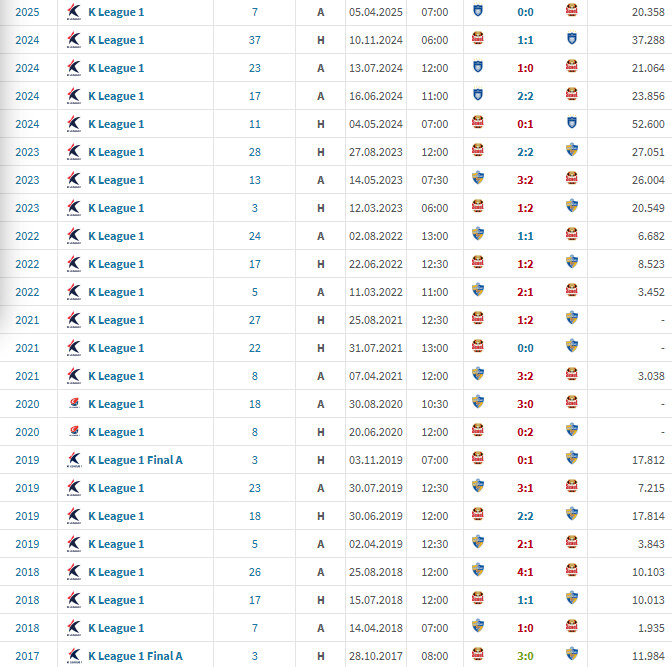Click the league logo in 20.06.2020 row
This screenshot has width=672, height=667.
click(74, 431)
